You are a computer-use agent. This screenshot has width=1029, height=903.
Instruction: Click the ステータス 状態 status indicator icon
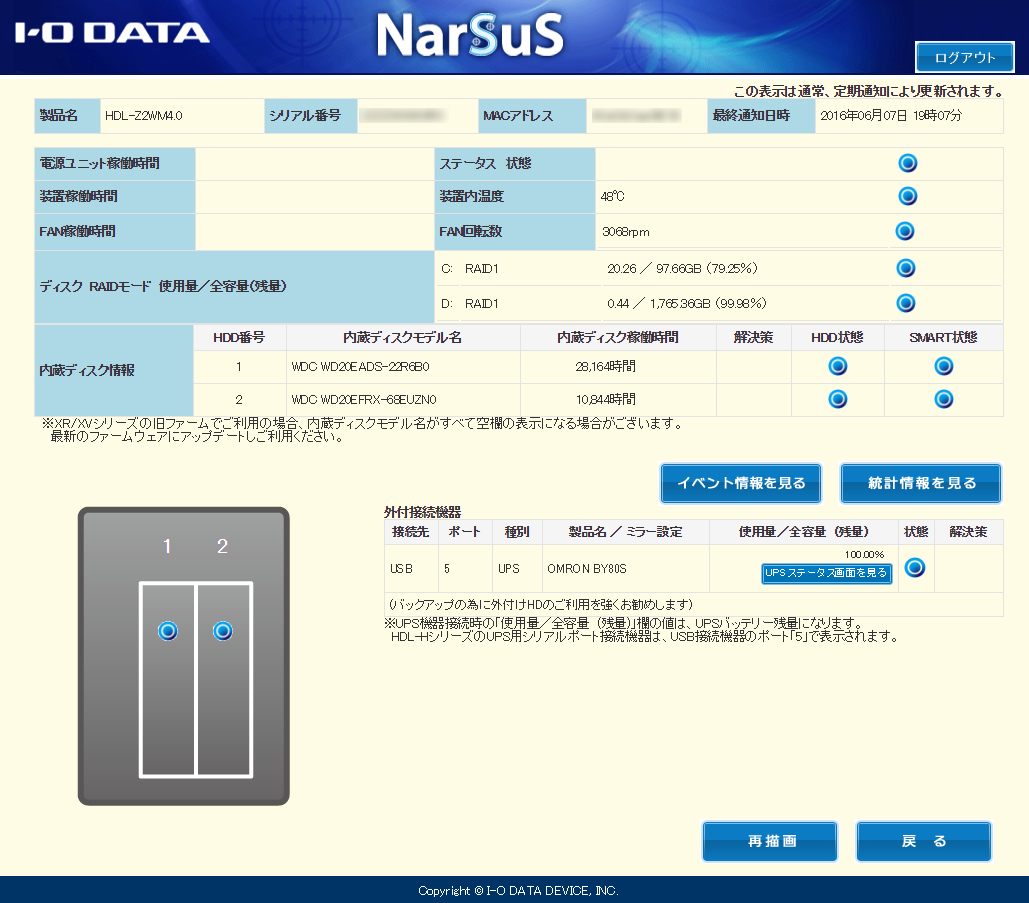tap(908, 163)
